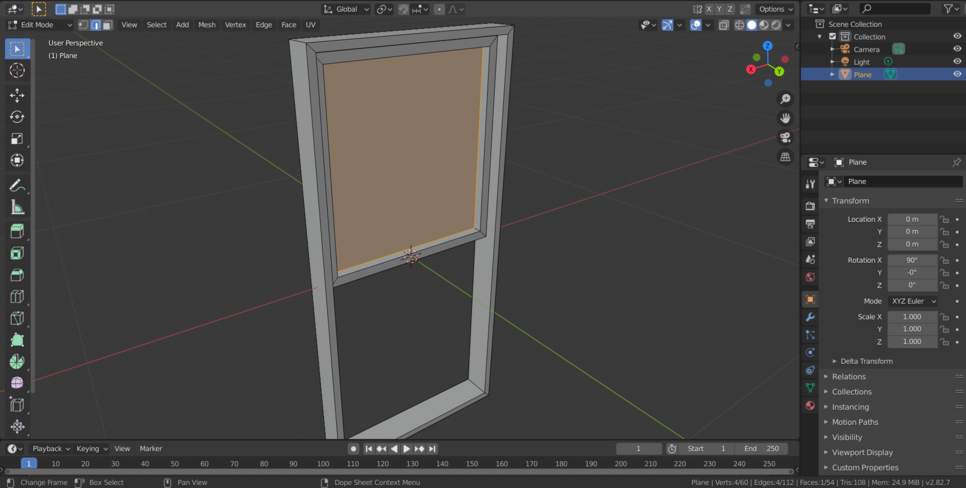The image size is (966, 488).
Task: Select the Poly Build tool
Action: (x=17, y=340)
